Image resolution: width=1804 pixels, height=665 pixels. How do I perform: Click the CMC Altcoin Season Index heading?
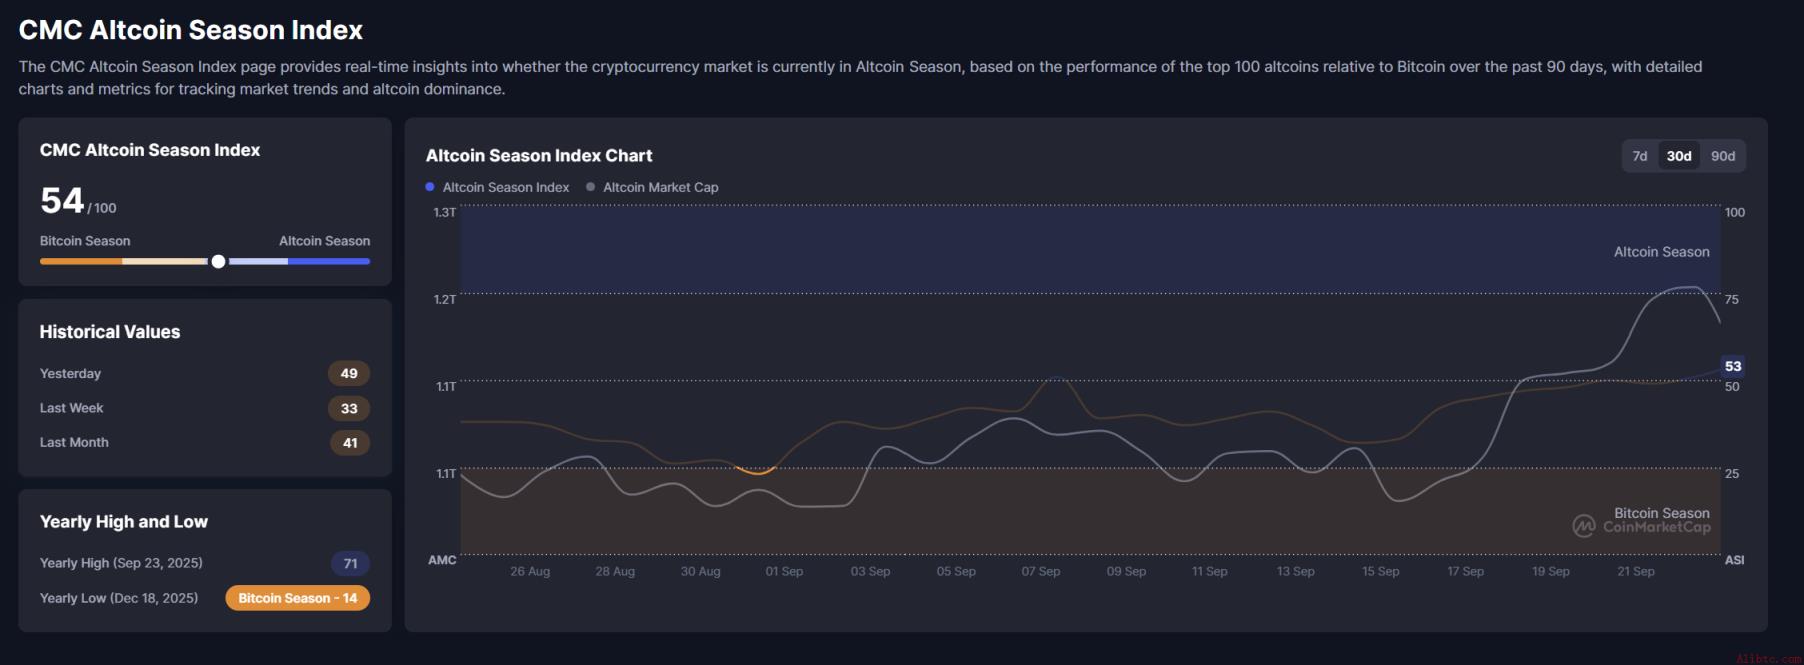pyautogui.click(x=150, y=150)
